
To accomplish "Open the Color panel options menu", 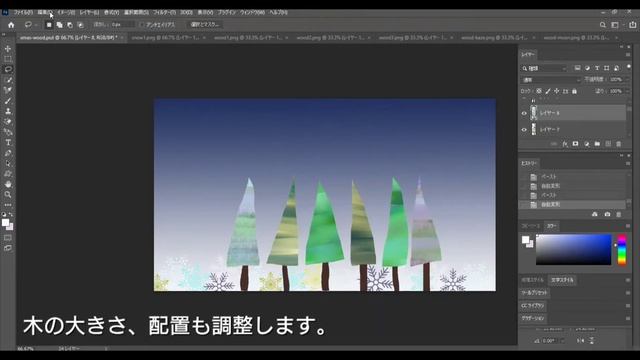I will pos(628,226).
